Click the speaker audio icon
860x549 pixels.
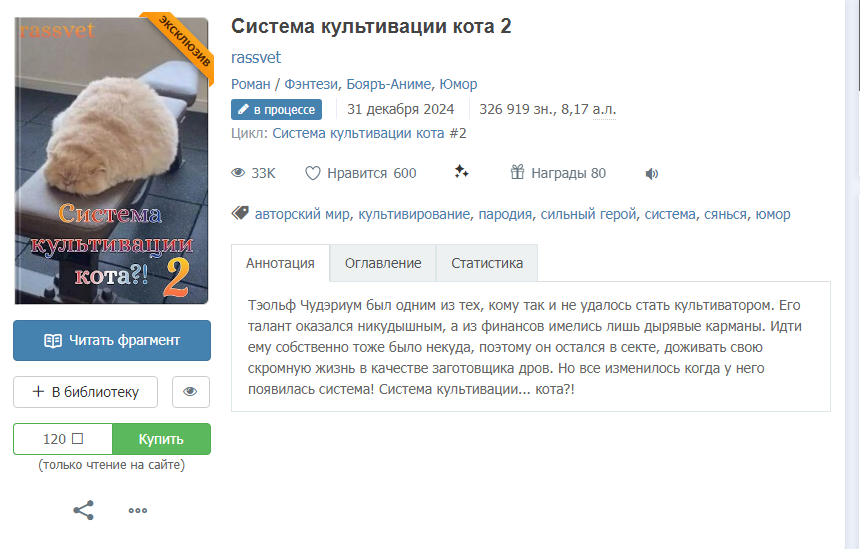click(x=652, y=174)
